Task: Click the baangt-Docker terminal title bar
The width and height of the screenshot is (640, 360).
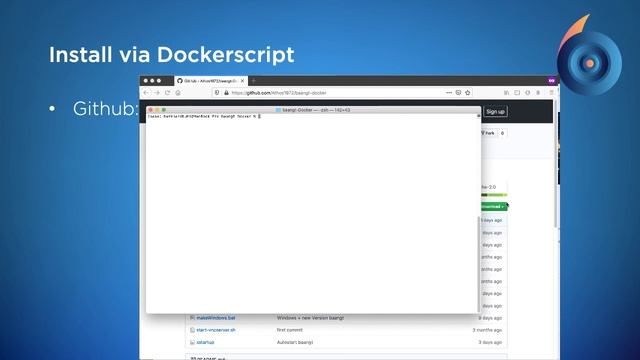Action: coord(313,110)
